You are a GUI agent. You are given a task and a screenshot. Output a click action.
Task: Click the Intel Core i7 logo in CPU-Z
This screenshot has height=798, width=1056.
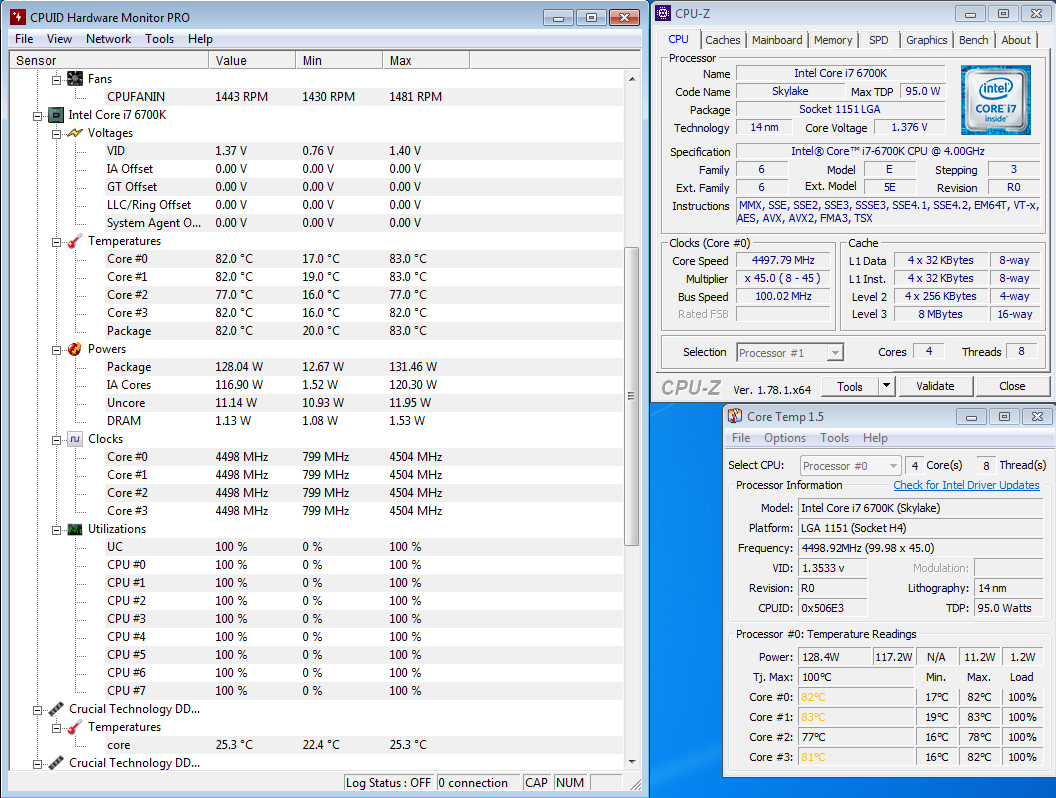coord(995,99)
